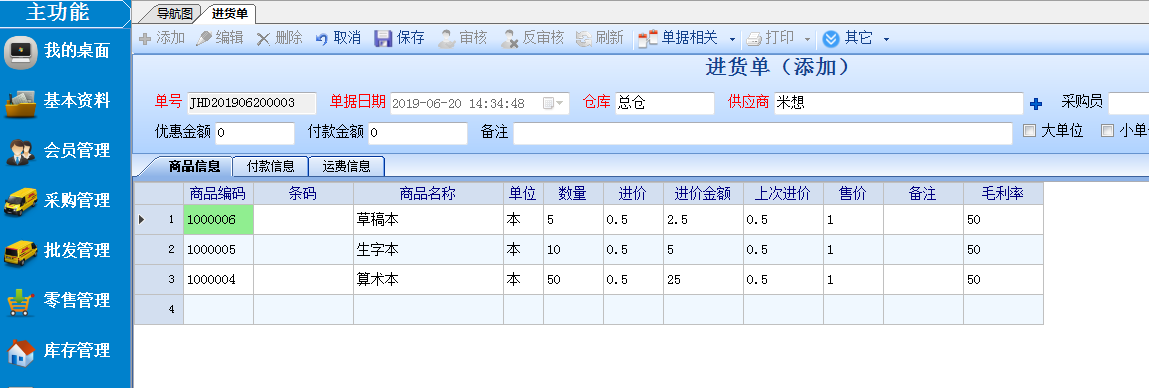Click the 备注 input field in header

point(763,133)
